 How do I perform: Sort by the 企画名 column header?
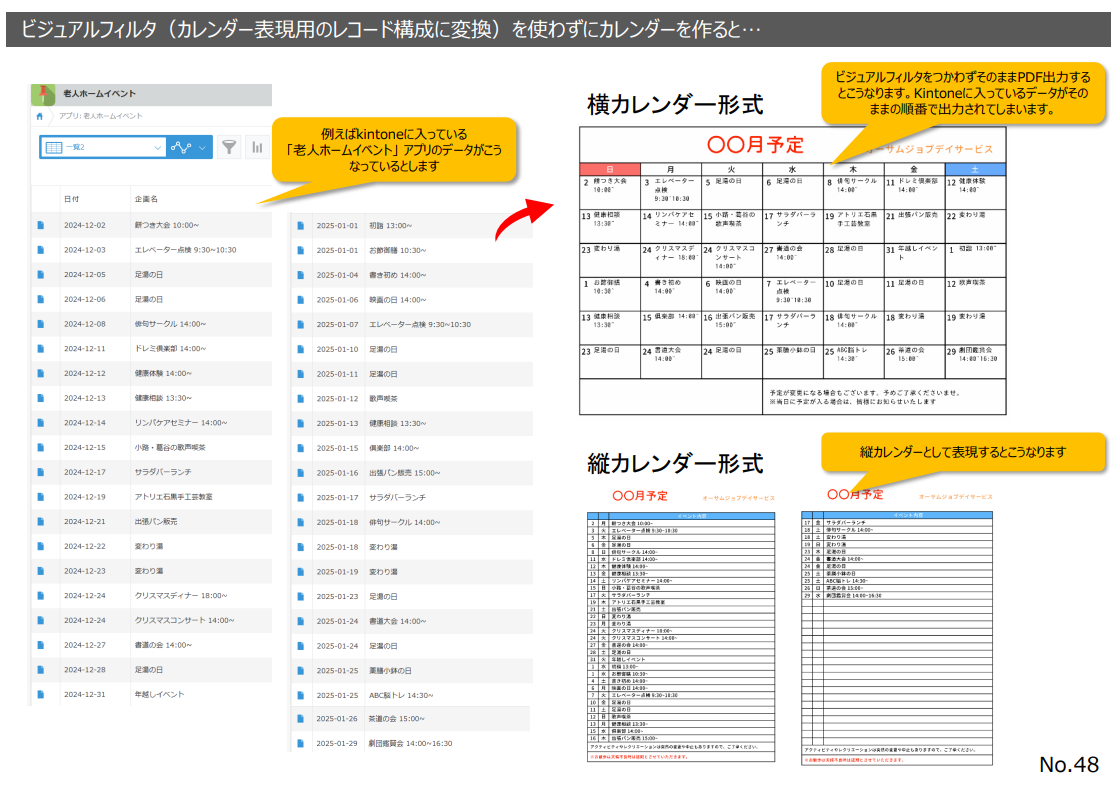[146, 198]
